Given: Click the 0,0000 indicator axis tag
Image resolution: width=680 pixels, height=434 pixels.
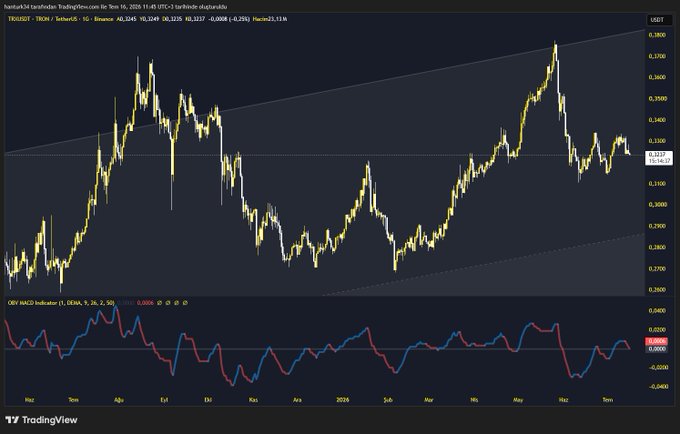Looking at the screenshot, I should pyautogui.click(x=657, y=349).
